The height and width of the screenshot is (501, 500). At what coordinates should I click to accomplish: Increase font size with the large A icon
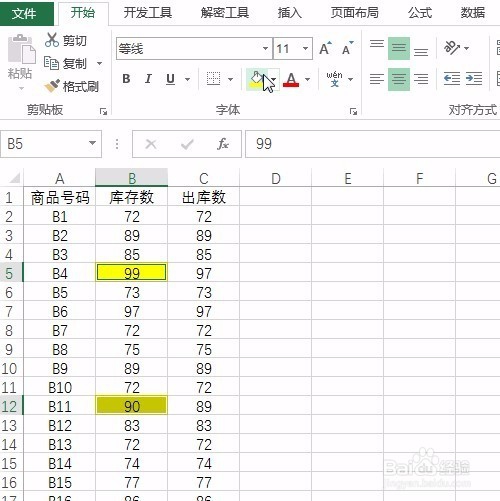[x=325, y=49]
